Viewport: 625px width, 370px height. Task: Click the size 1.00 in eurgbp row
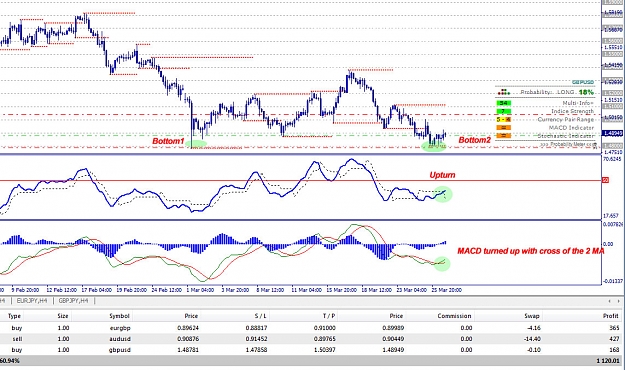point(63,328)
